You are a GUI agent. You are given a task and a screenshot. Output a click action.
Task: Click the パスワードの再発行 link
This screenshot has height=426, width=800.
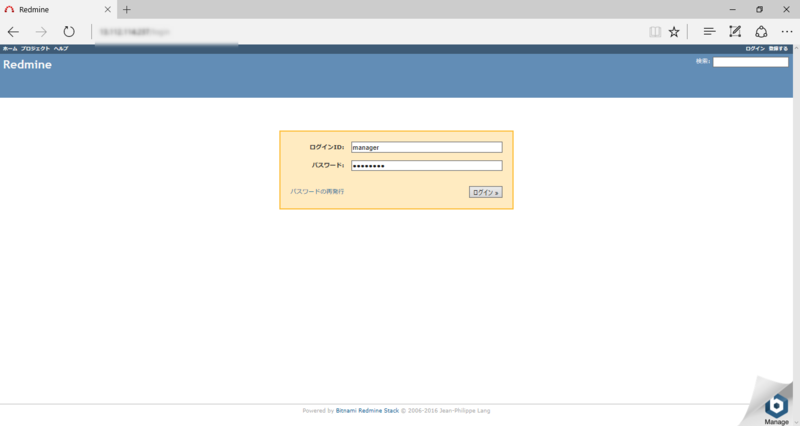317,191
